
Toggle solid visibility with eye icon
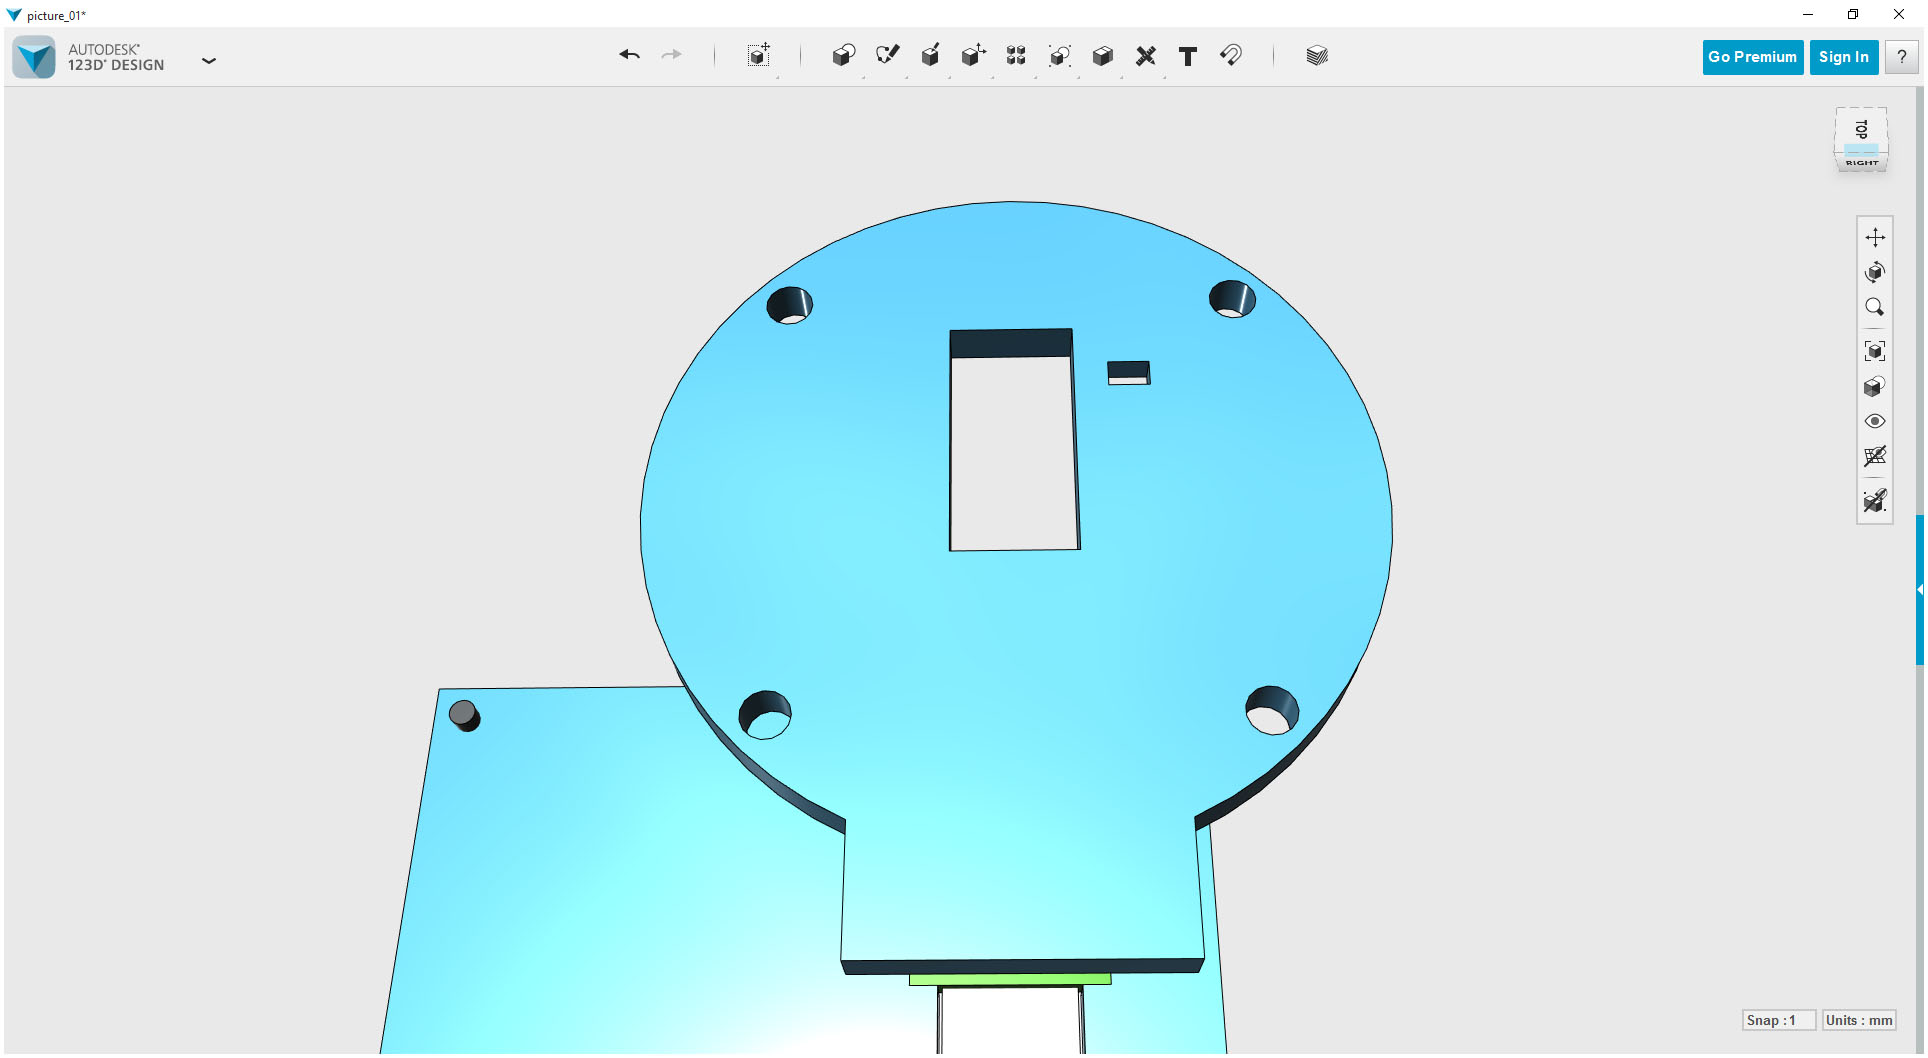[1876, 421]
